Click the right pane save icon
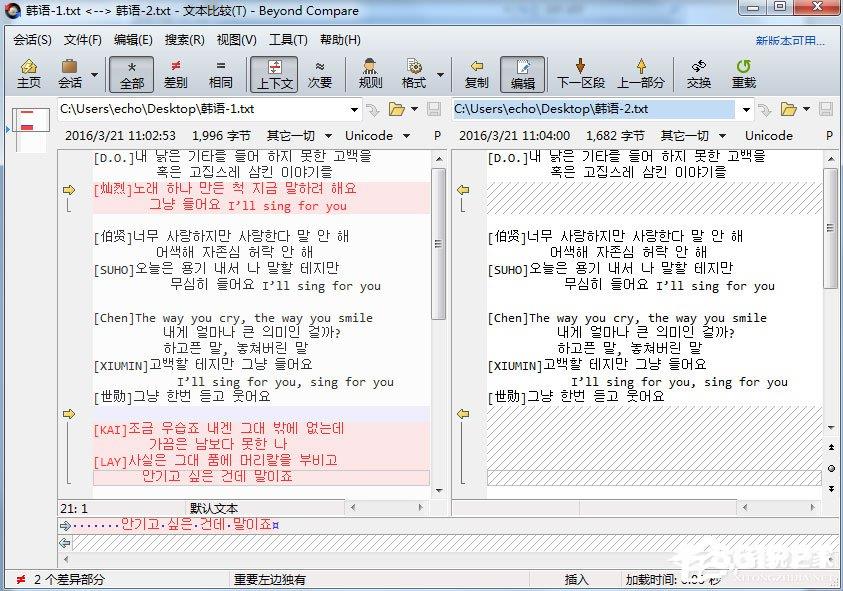The height and width of the screenshot is (591, 843). click(x=826, y=109)
